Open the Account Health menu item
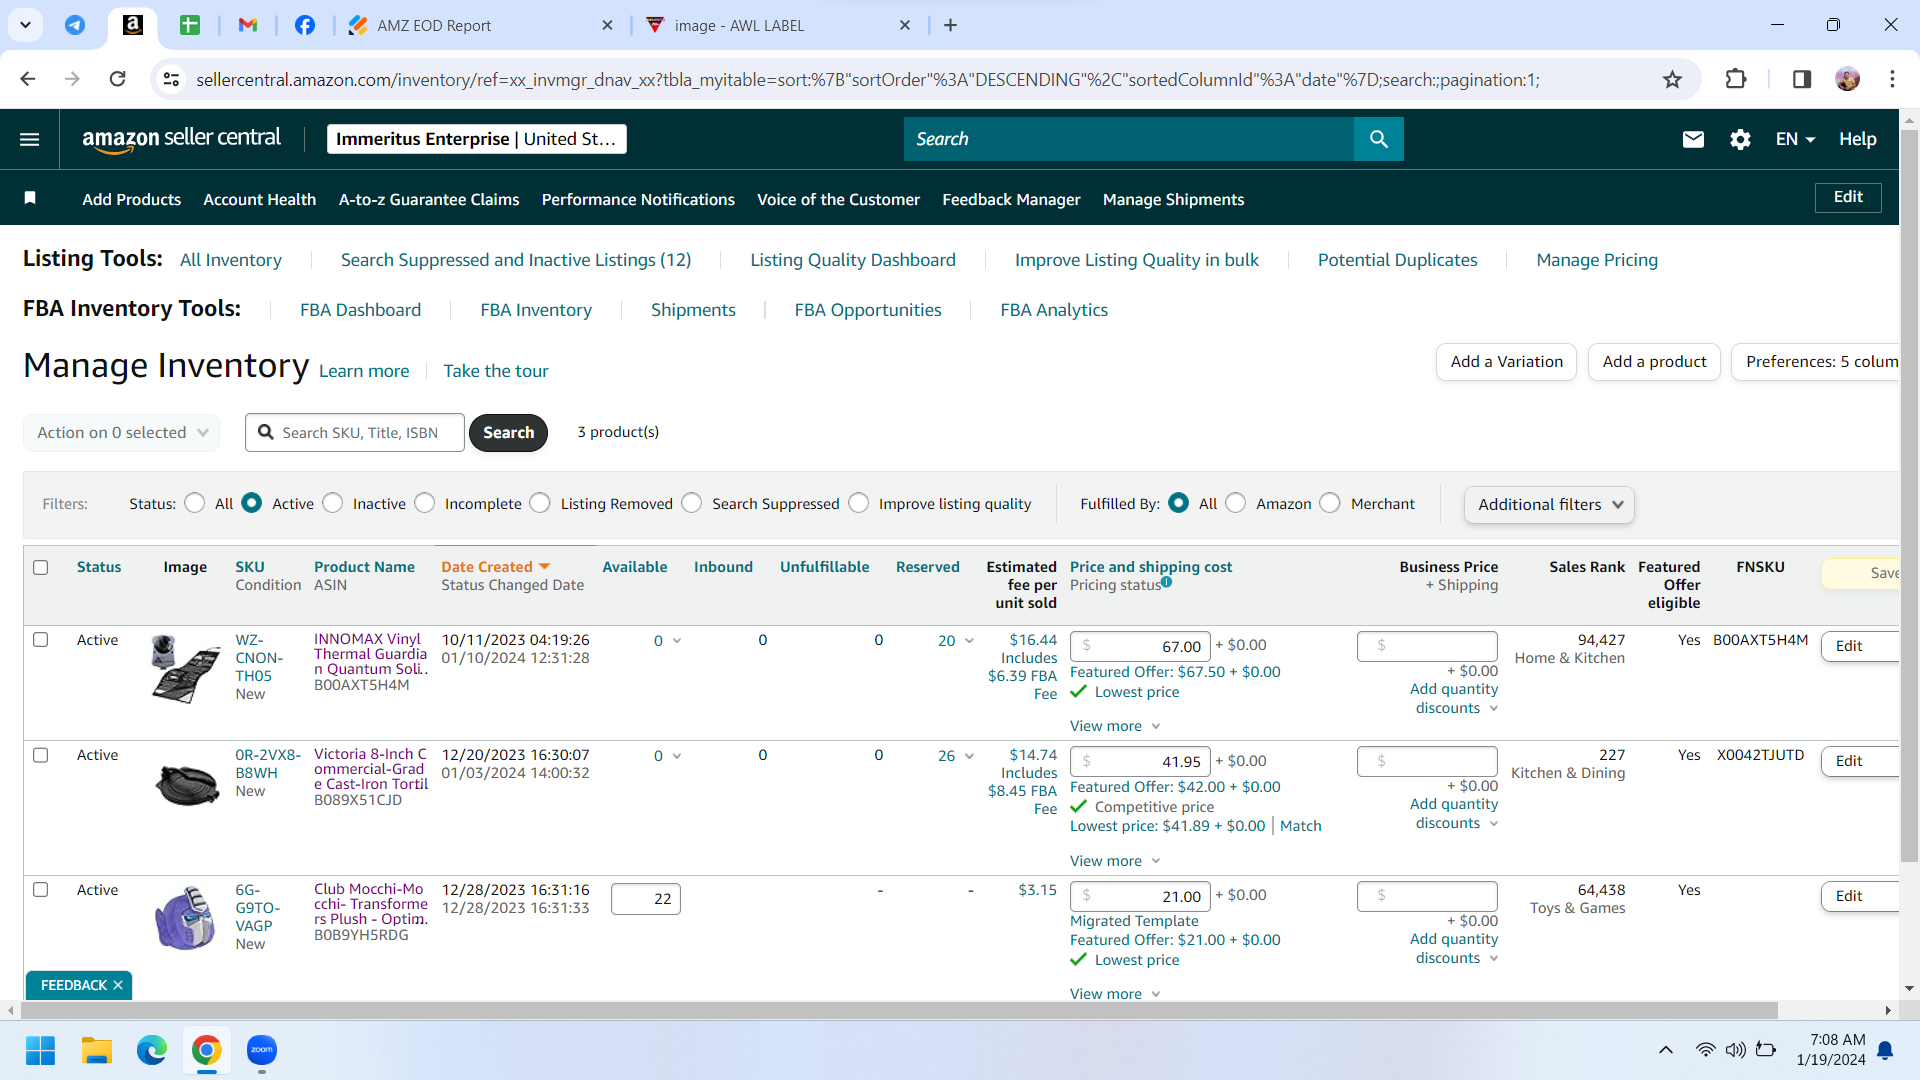 [259, 199]
